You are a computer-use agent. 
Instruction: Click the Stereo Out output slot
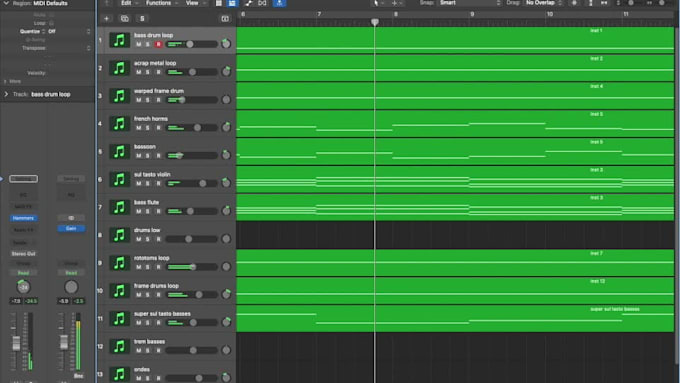pos(23,254)
